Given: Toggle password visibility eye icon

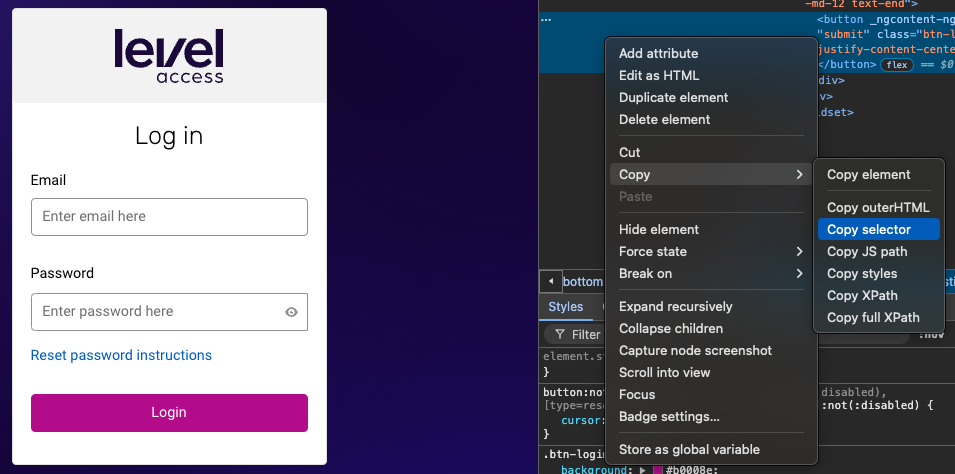Looking at the screenshot, I should click(x=291, y=312).
